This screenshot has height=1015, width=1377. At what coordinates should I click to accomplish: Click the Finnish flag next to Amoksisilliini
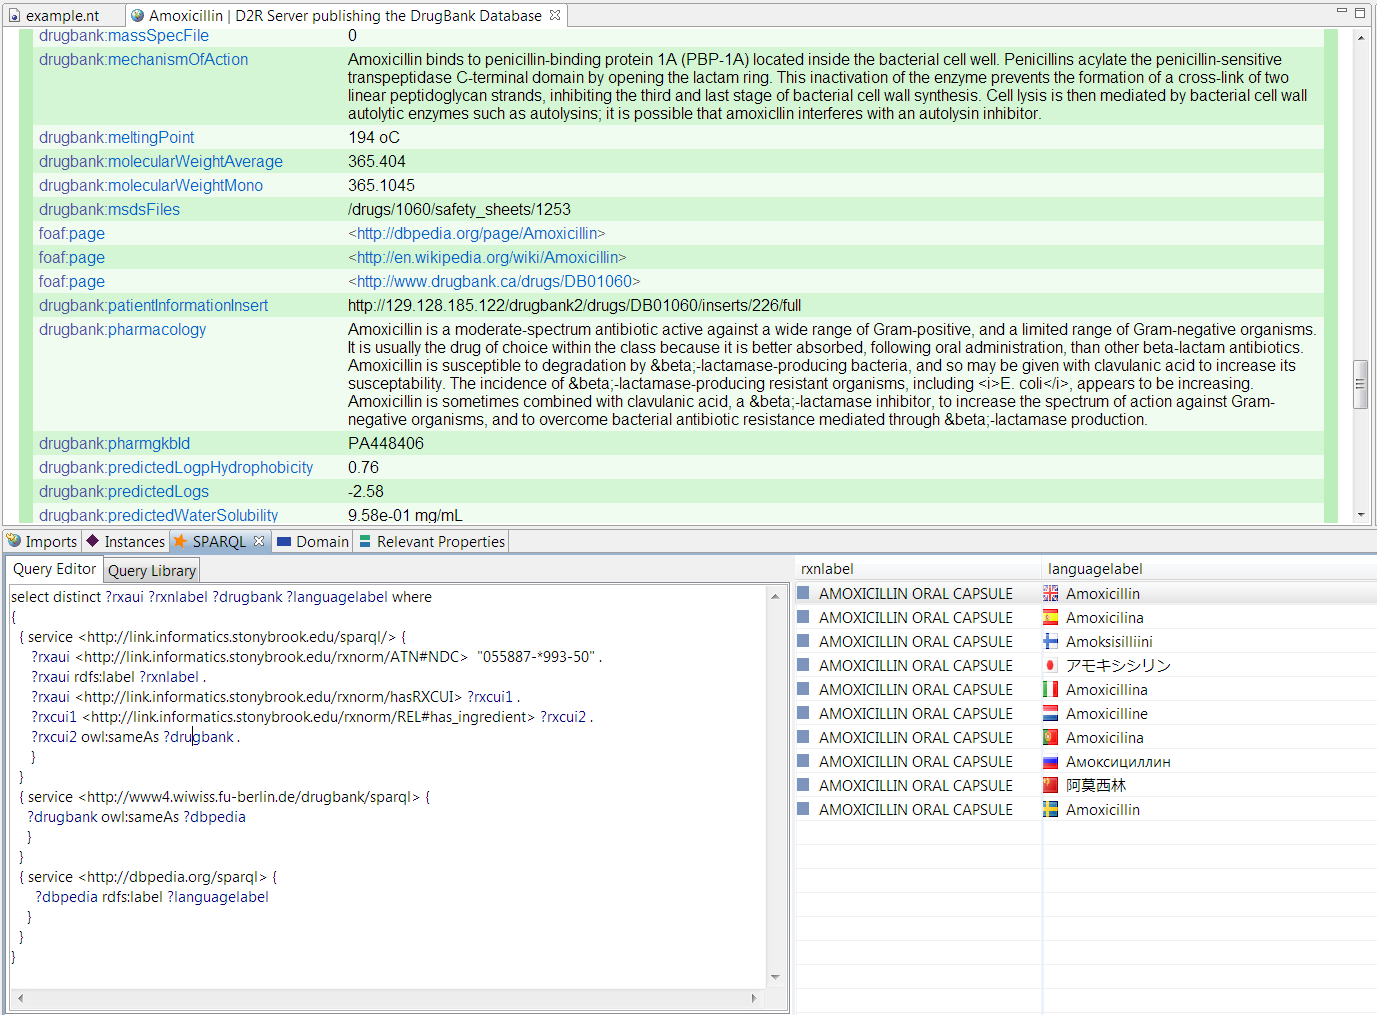1050,642
